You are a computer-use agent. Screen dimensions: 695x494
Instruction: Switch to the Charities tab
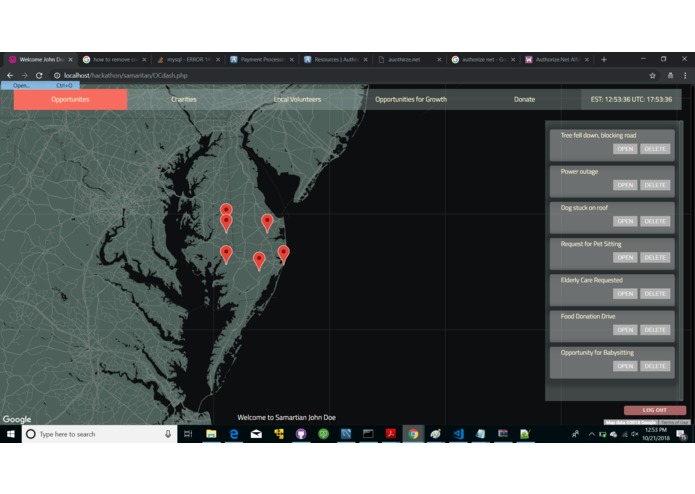tap(184, 99)
